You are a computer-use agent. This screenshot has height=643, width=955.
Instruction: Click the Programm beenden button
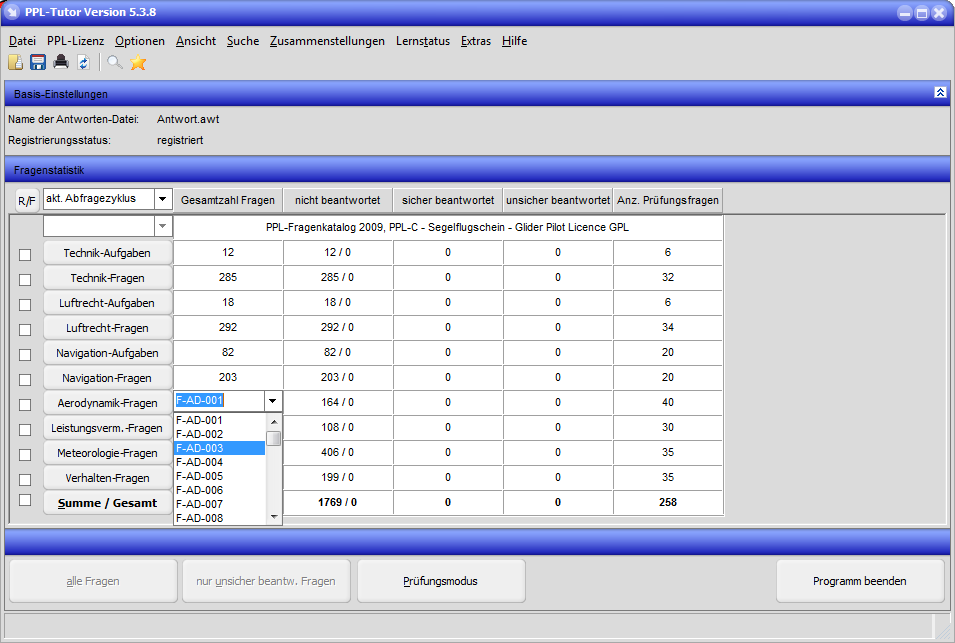coord(859,581)
